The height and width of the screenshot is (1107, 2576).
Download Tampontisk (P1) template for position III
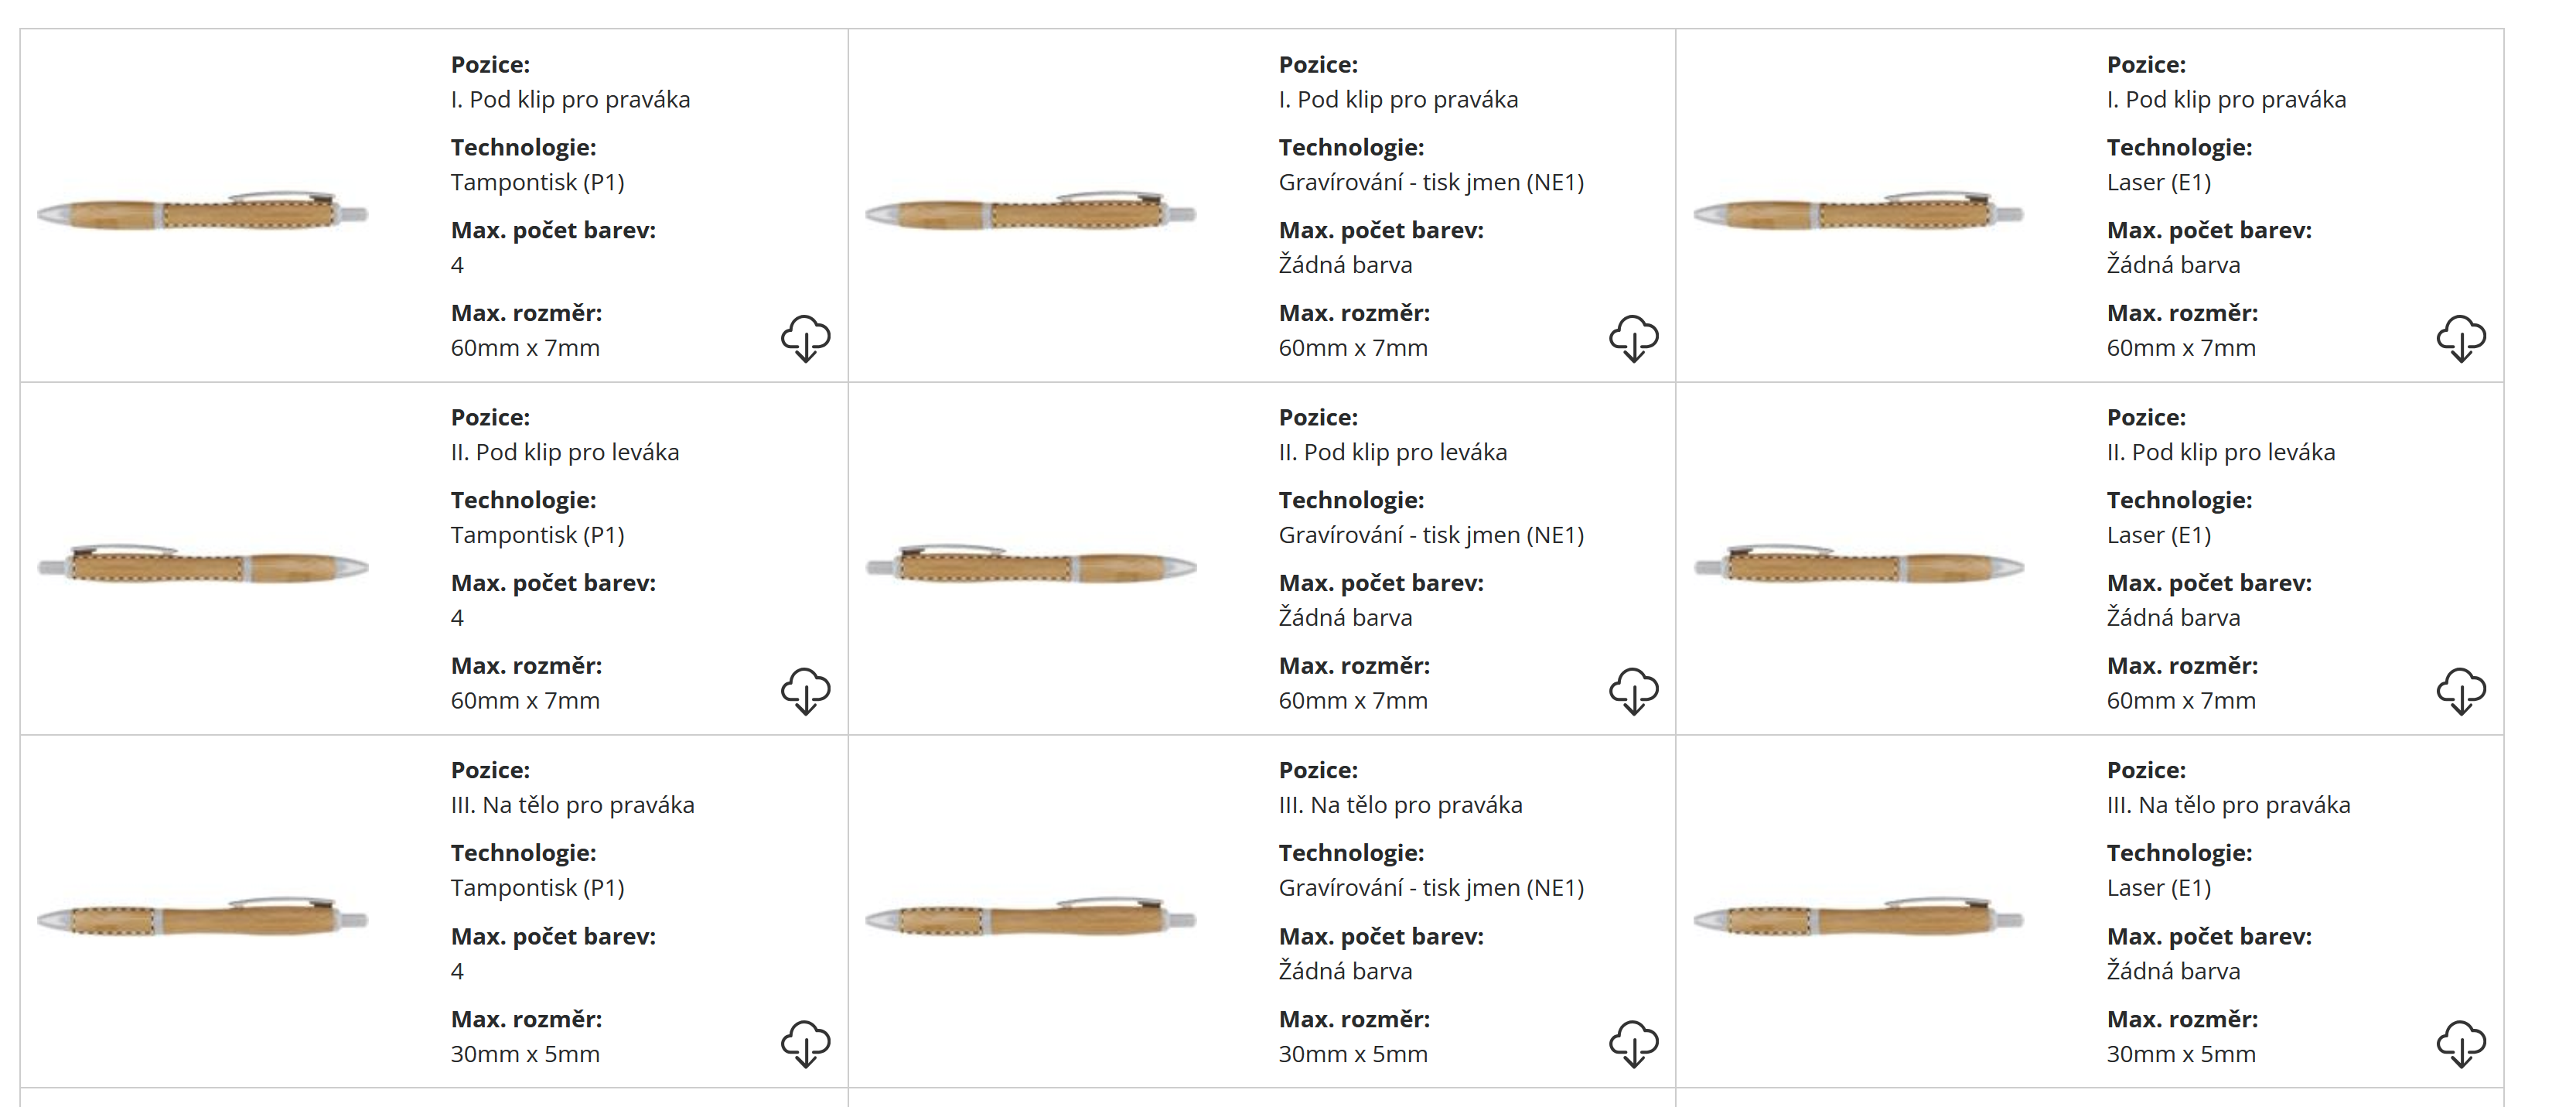[805, 1044]
